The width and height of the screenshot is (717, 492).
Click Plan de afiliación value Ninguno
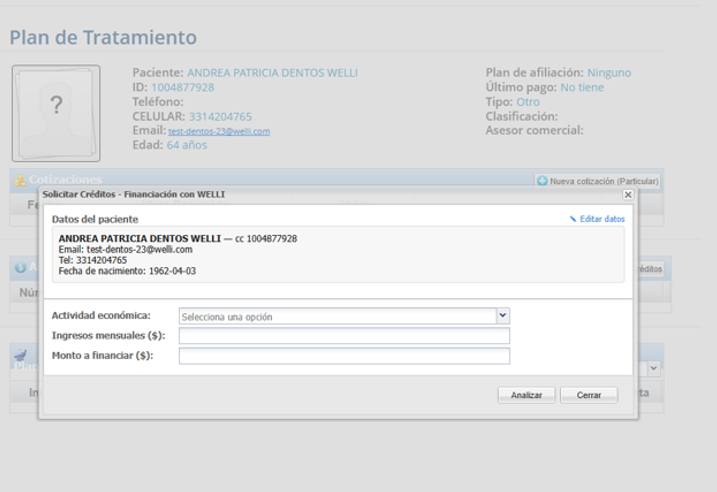tap(609, 73)
